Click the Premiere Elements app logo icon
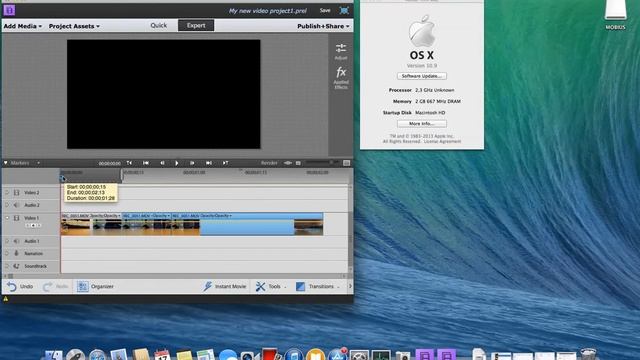This screenshot has width=640, height=360. click(x=9, y=10)
